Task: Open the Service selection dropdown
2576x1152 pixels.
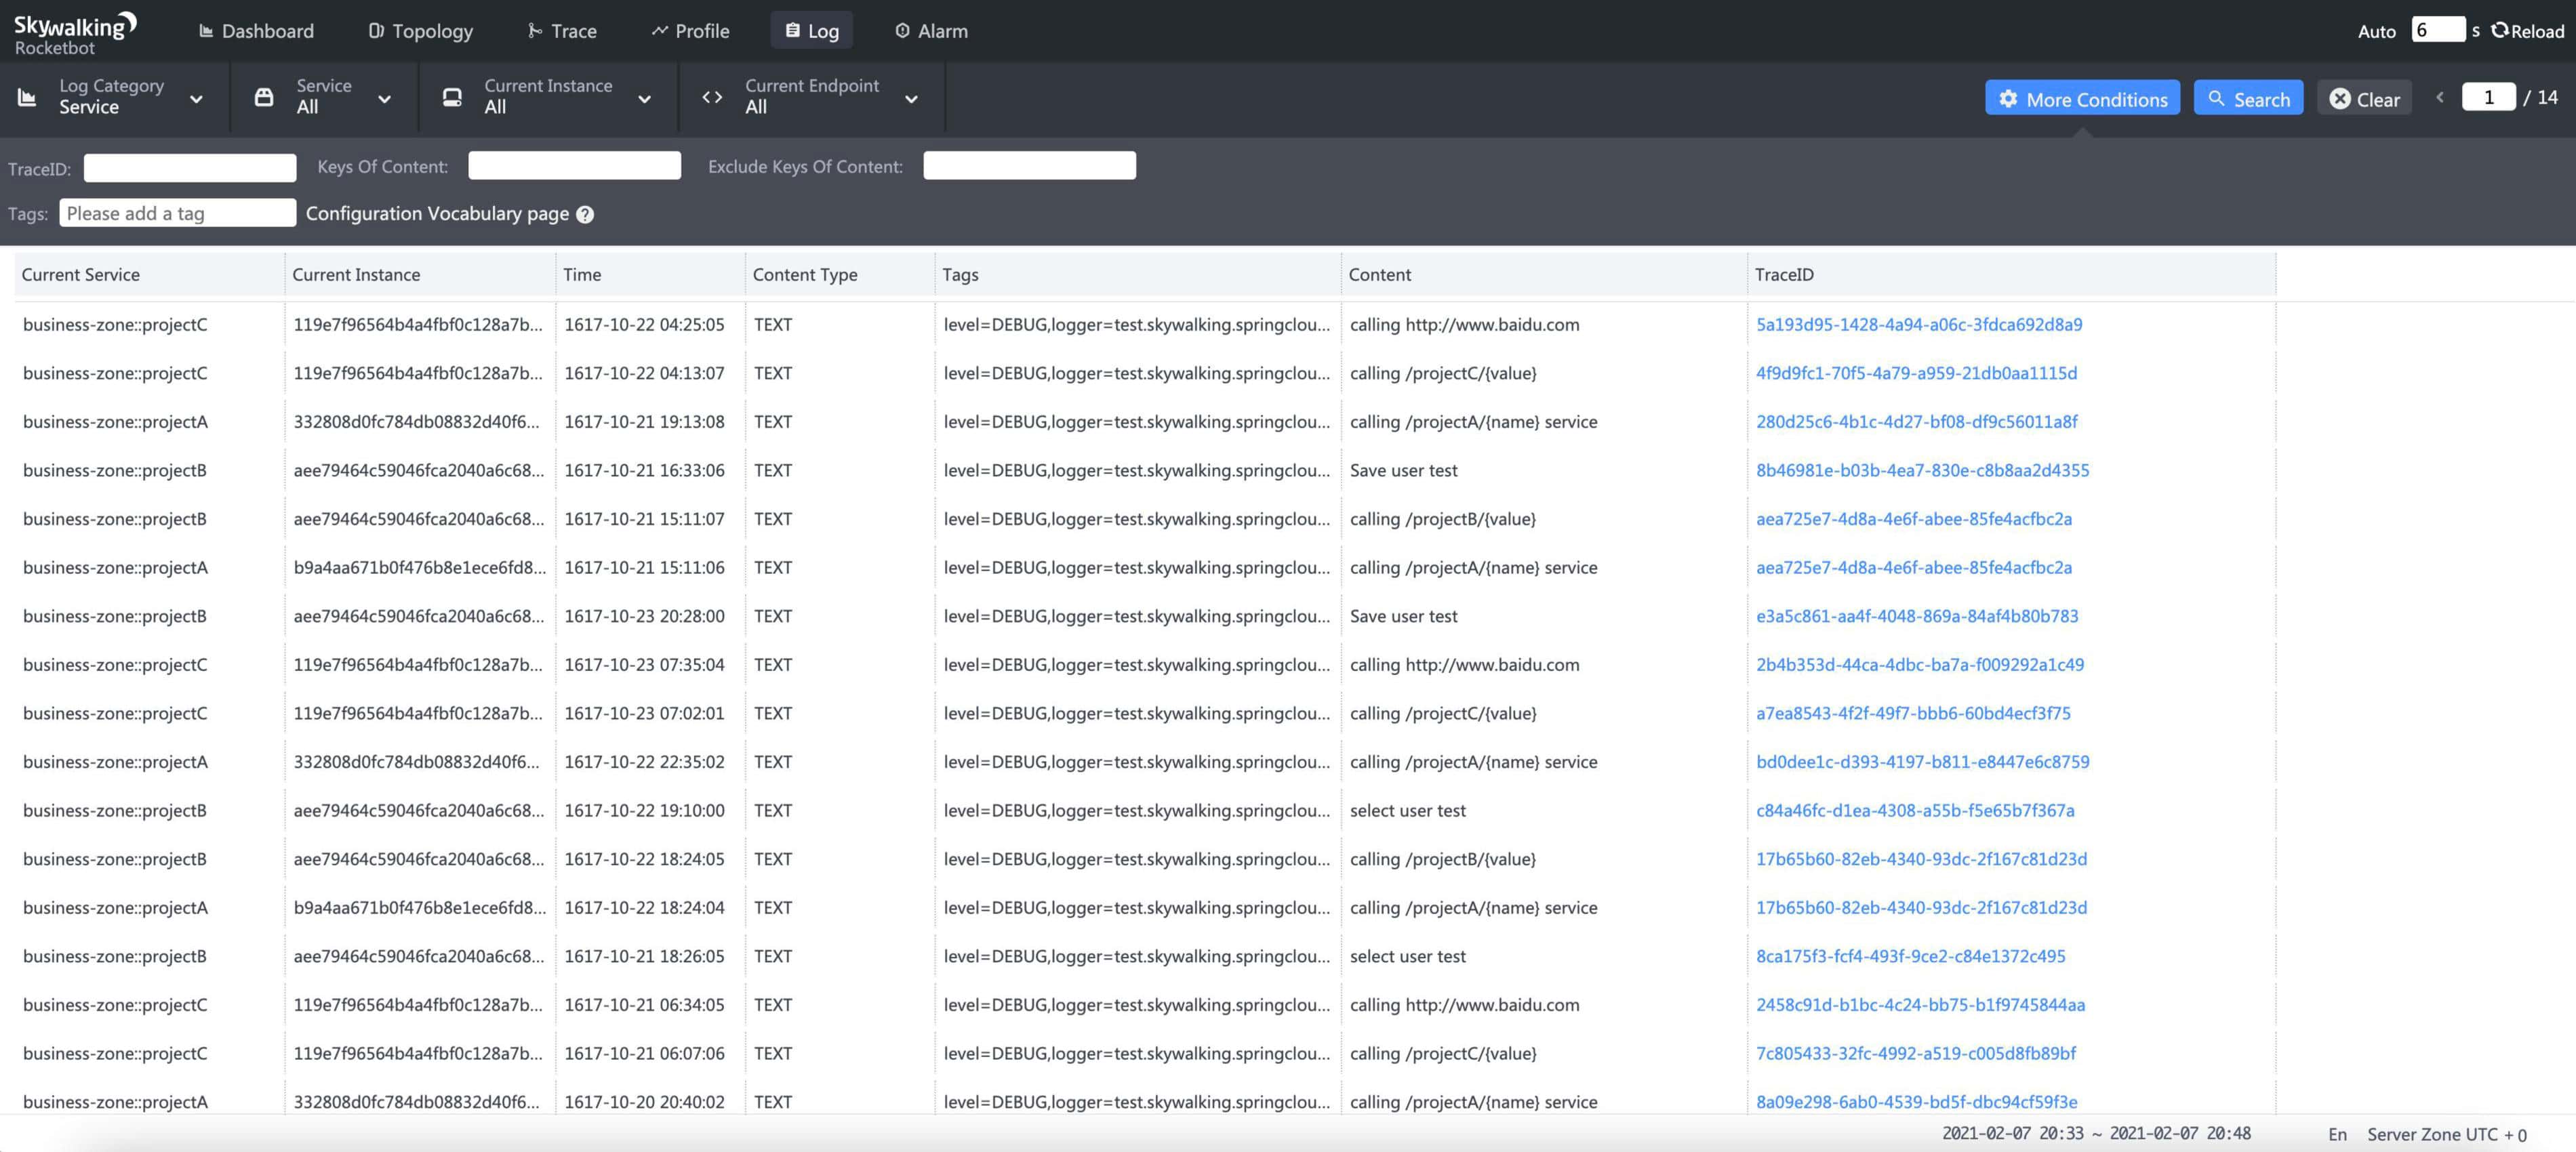Action: click(384, 98)
